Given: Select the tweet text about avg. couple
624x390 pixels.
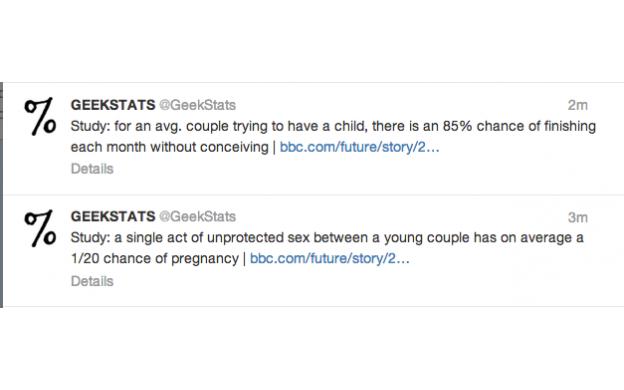Looking at the screenshot, I should pos(333,136).
